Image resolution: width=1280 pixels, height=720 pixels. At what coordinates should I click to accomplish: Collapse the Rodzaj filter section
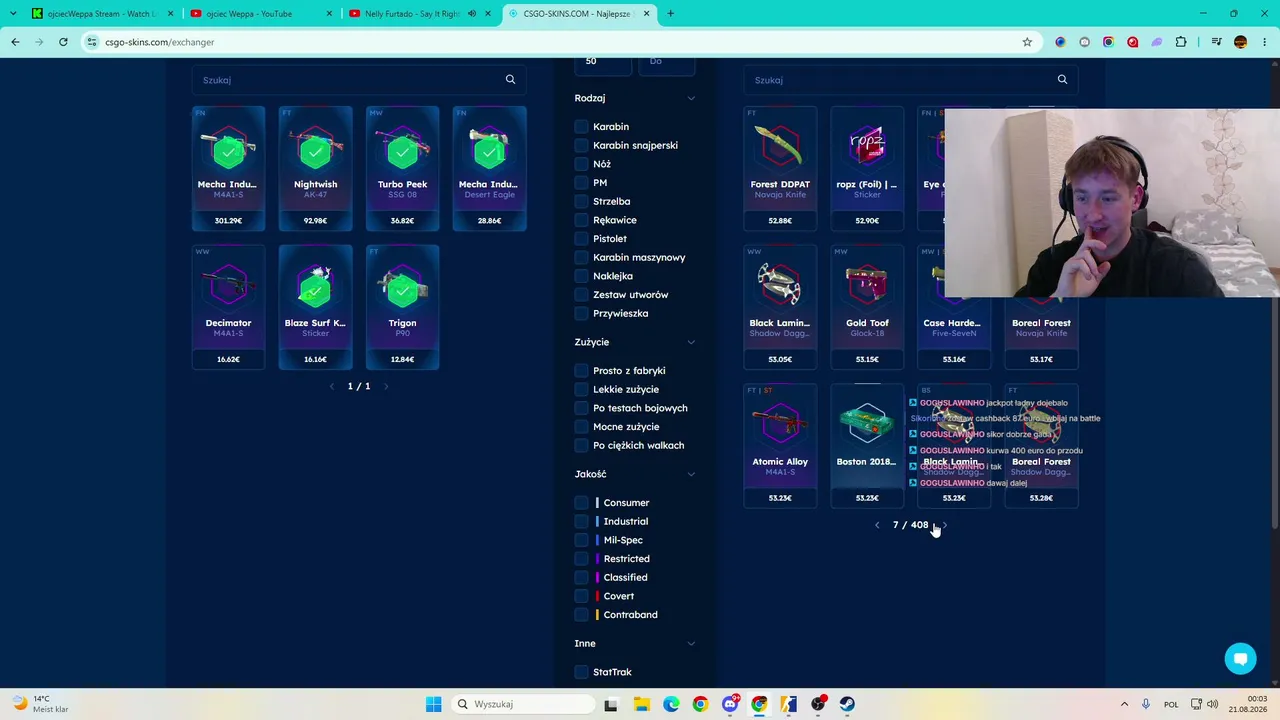tap(691, 98)
